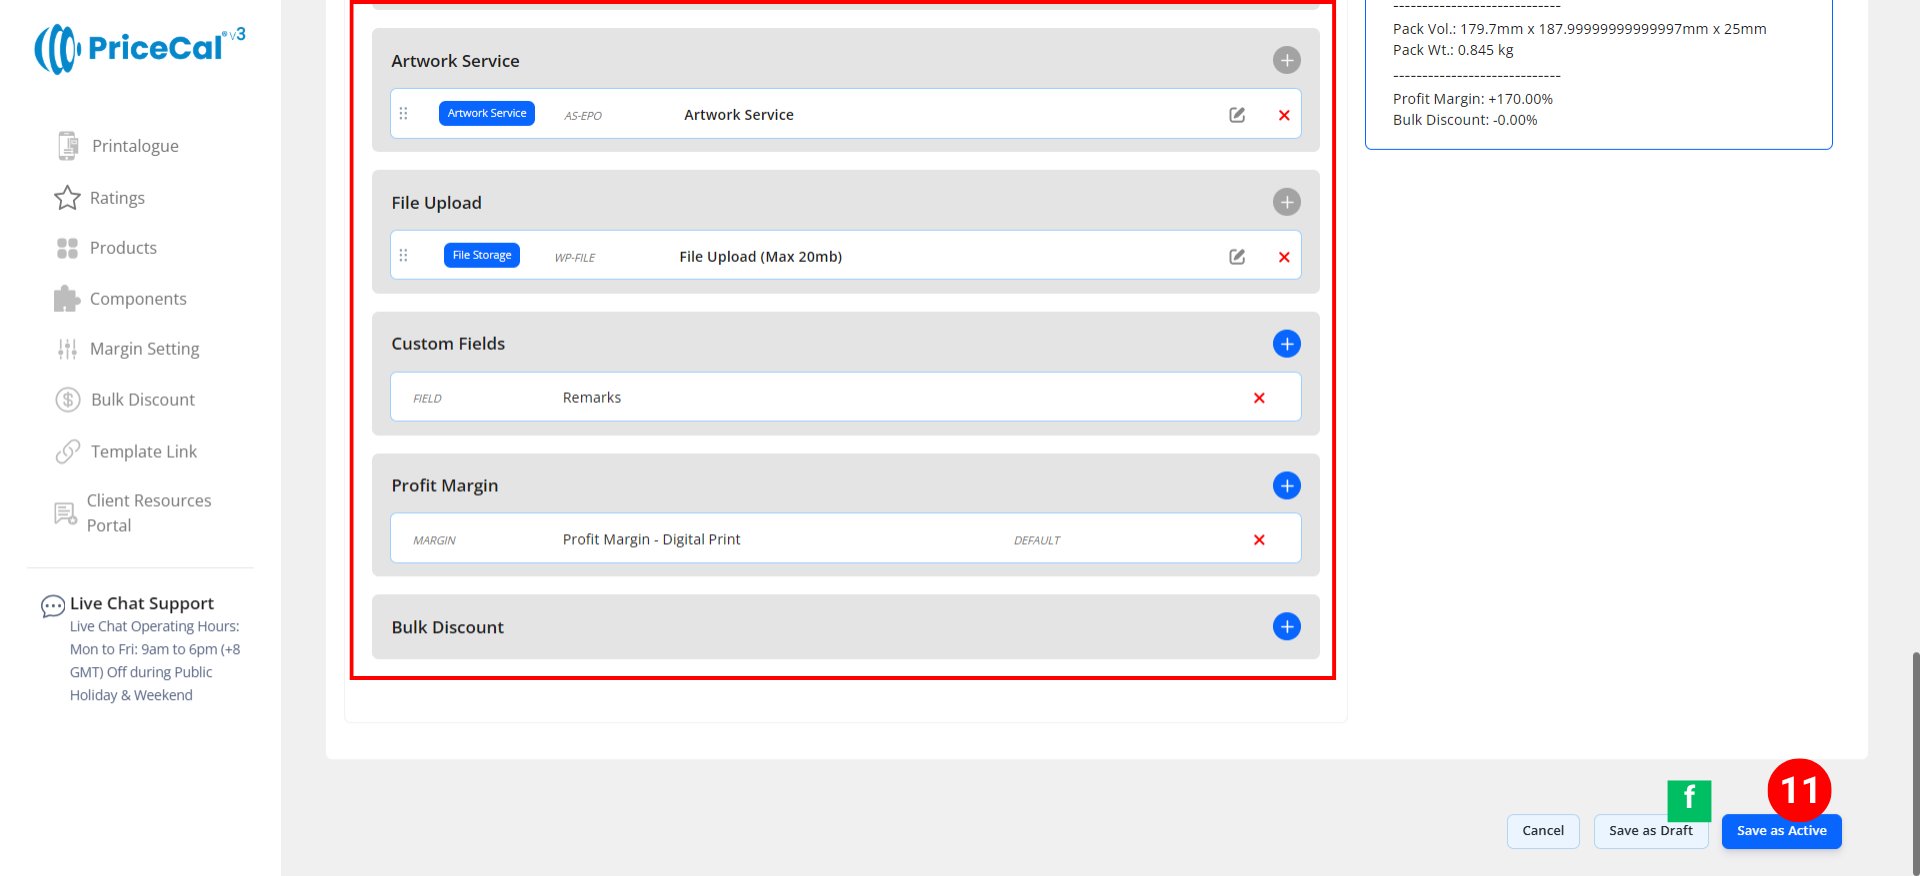Image resolution: width=1920 pixels, height=876 pixels.
Task: Grab the drag handle on Artwork Service row
Action: tap(404, 114)
